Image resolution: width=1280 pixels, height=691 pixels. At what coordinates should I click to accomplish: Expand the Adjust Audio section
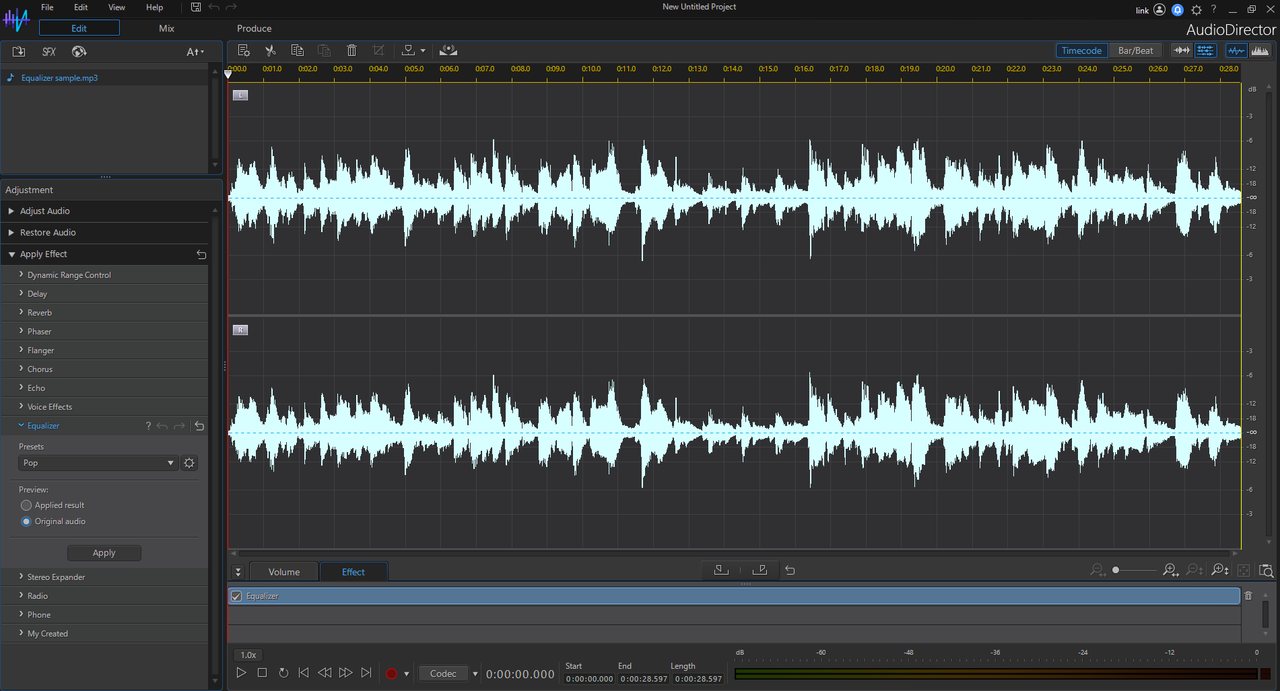click(105, 211)
